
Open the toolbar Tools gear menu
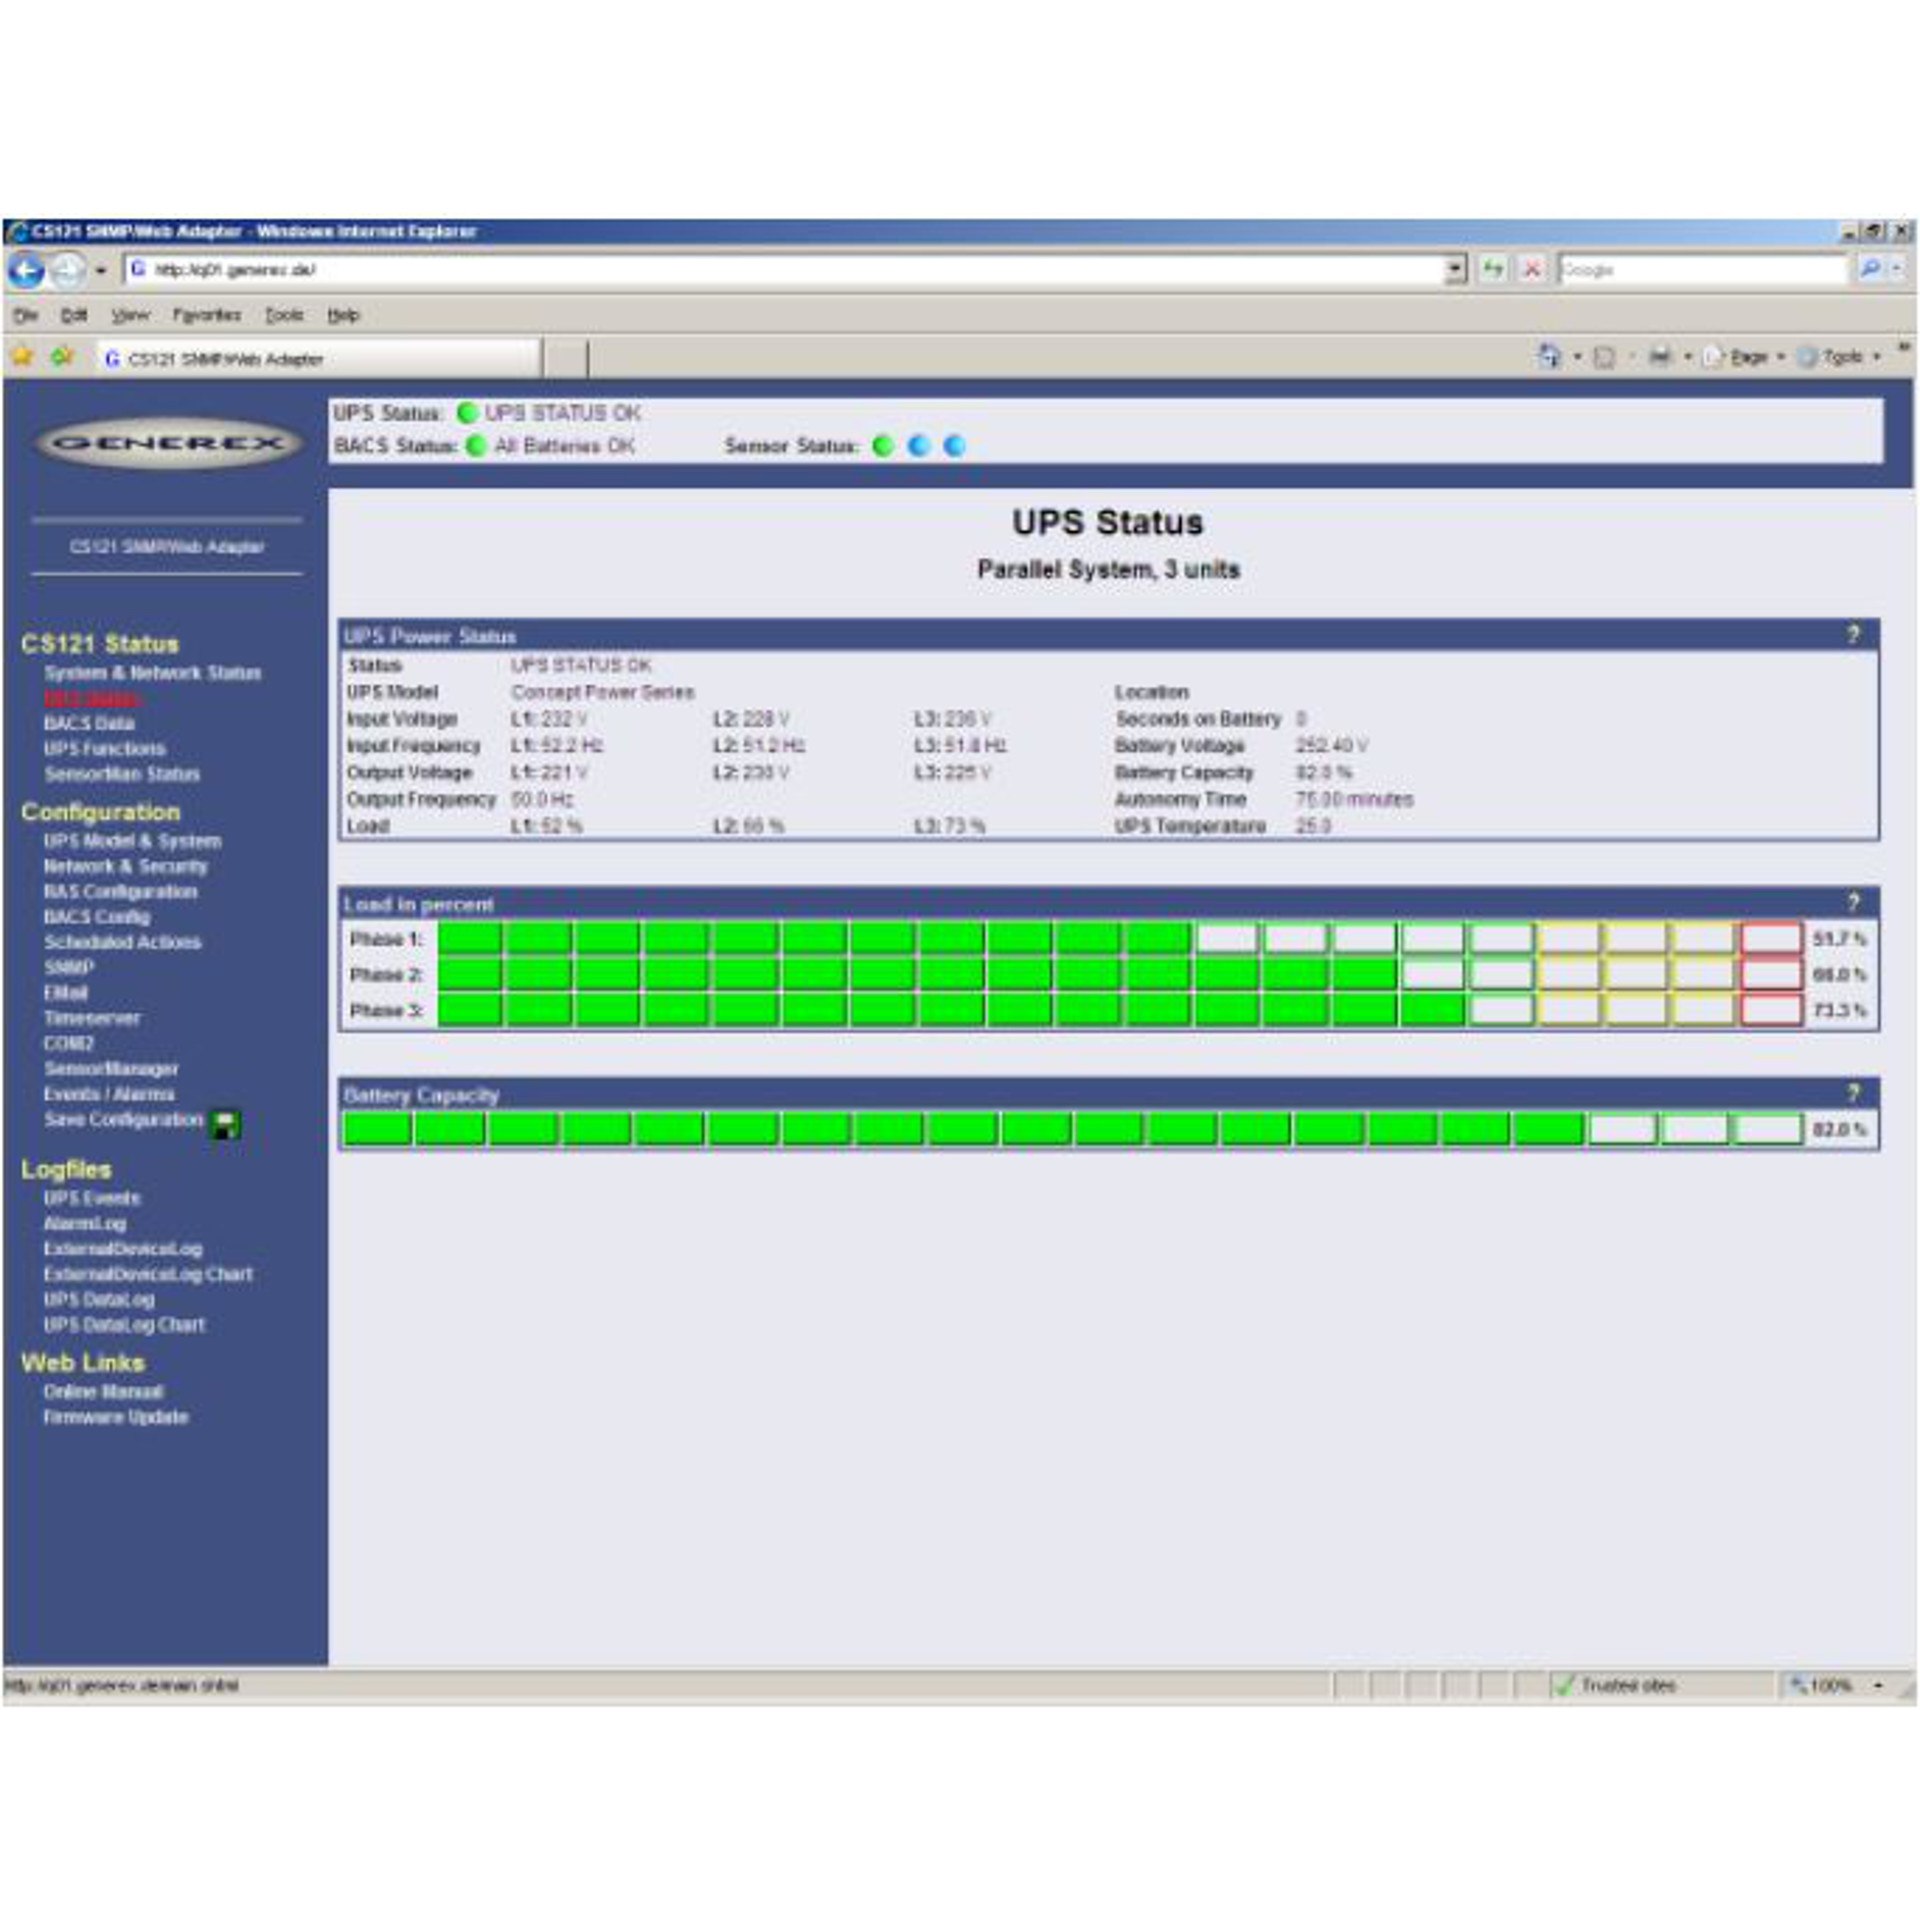point(1839,357)
